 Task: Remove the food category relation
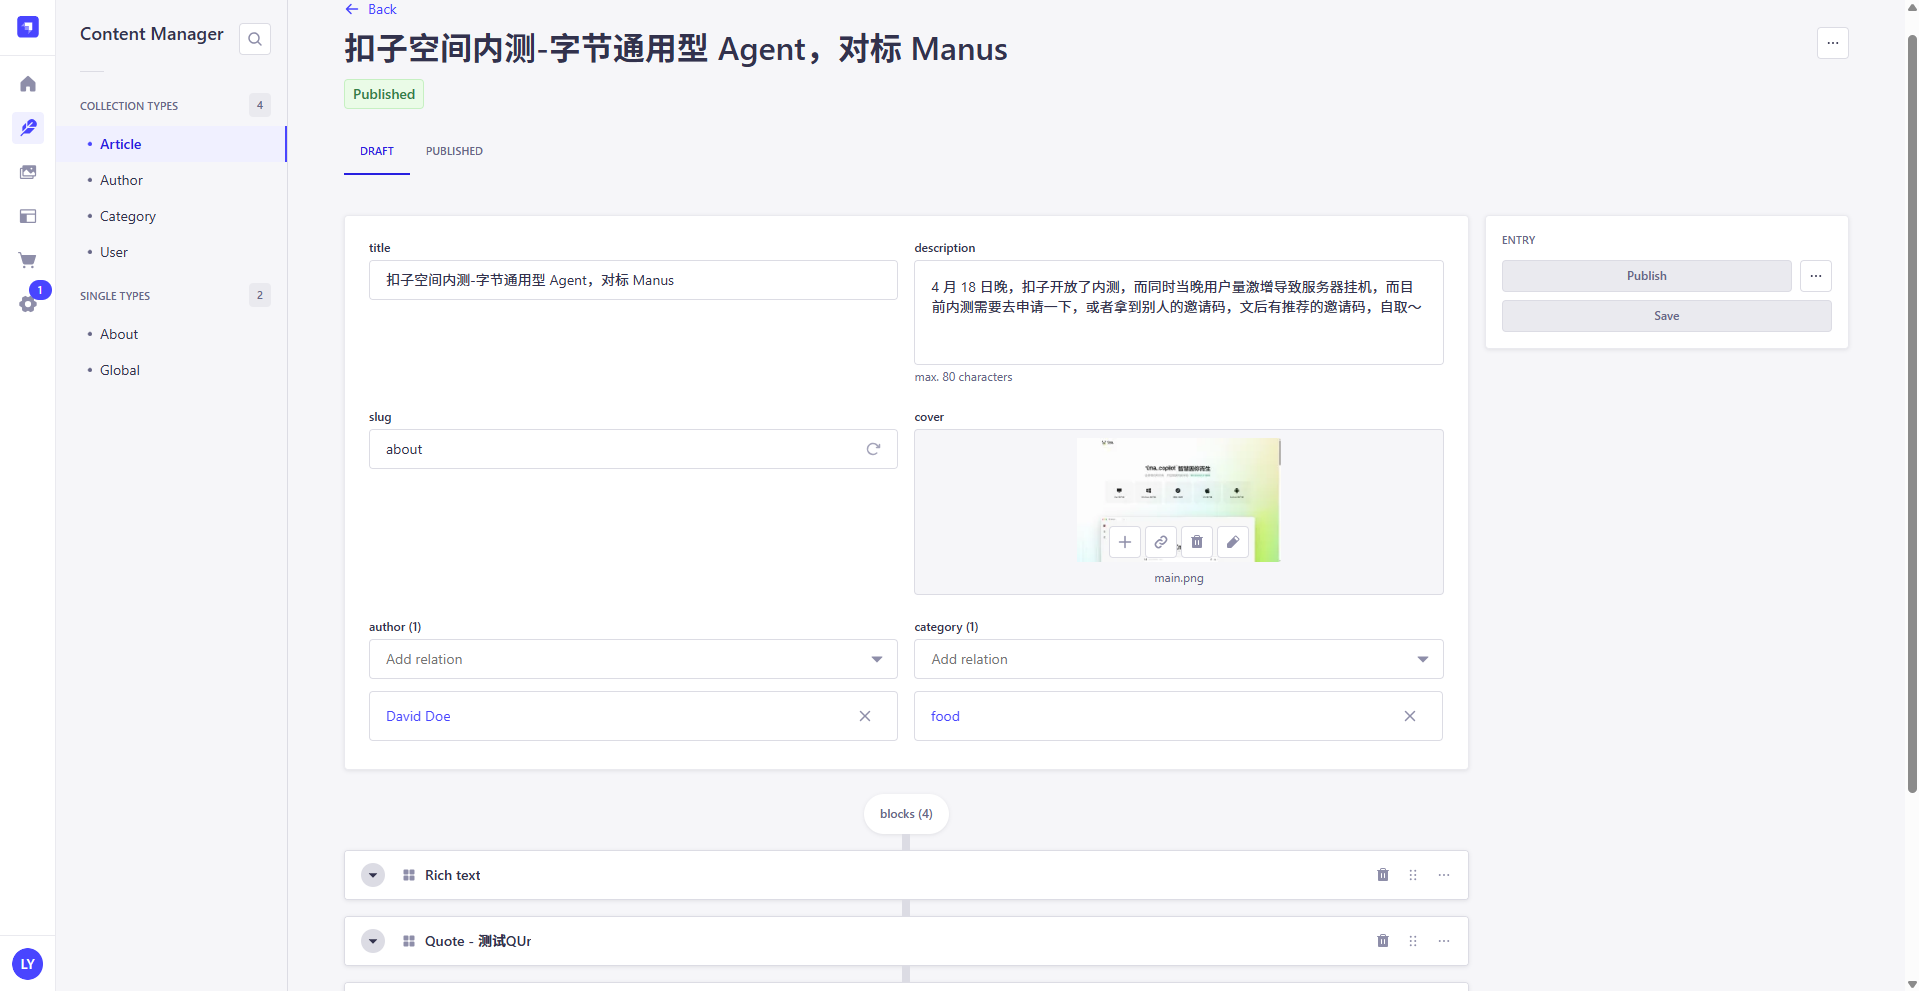click(1410, 716)
